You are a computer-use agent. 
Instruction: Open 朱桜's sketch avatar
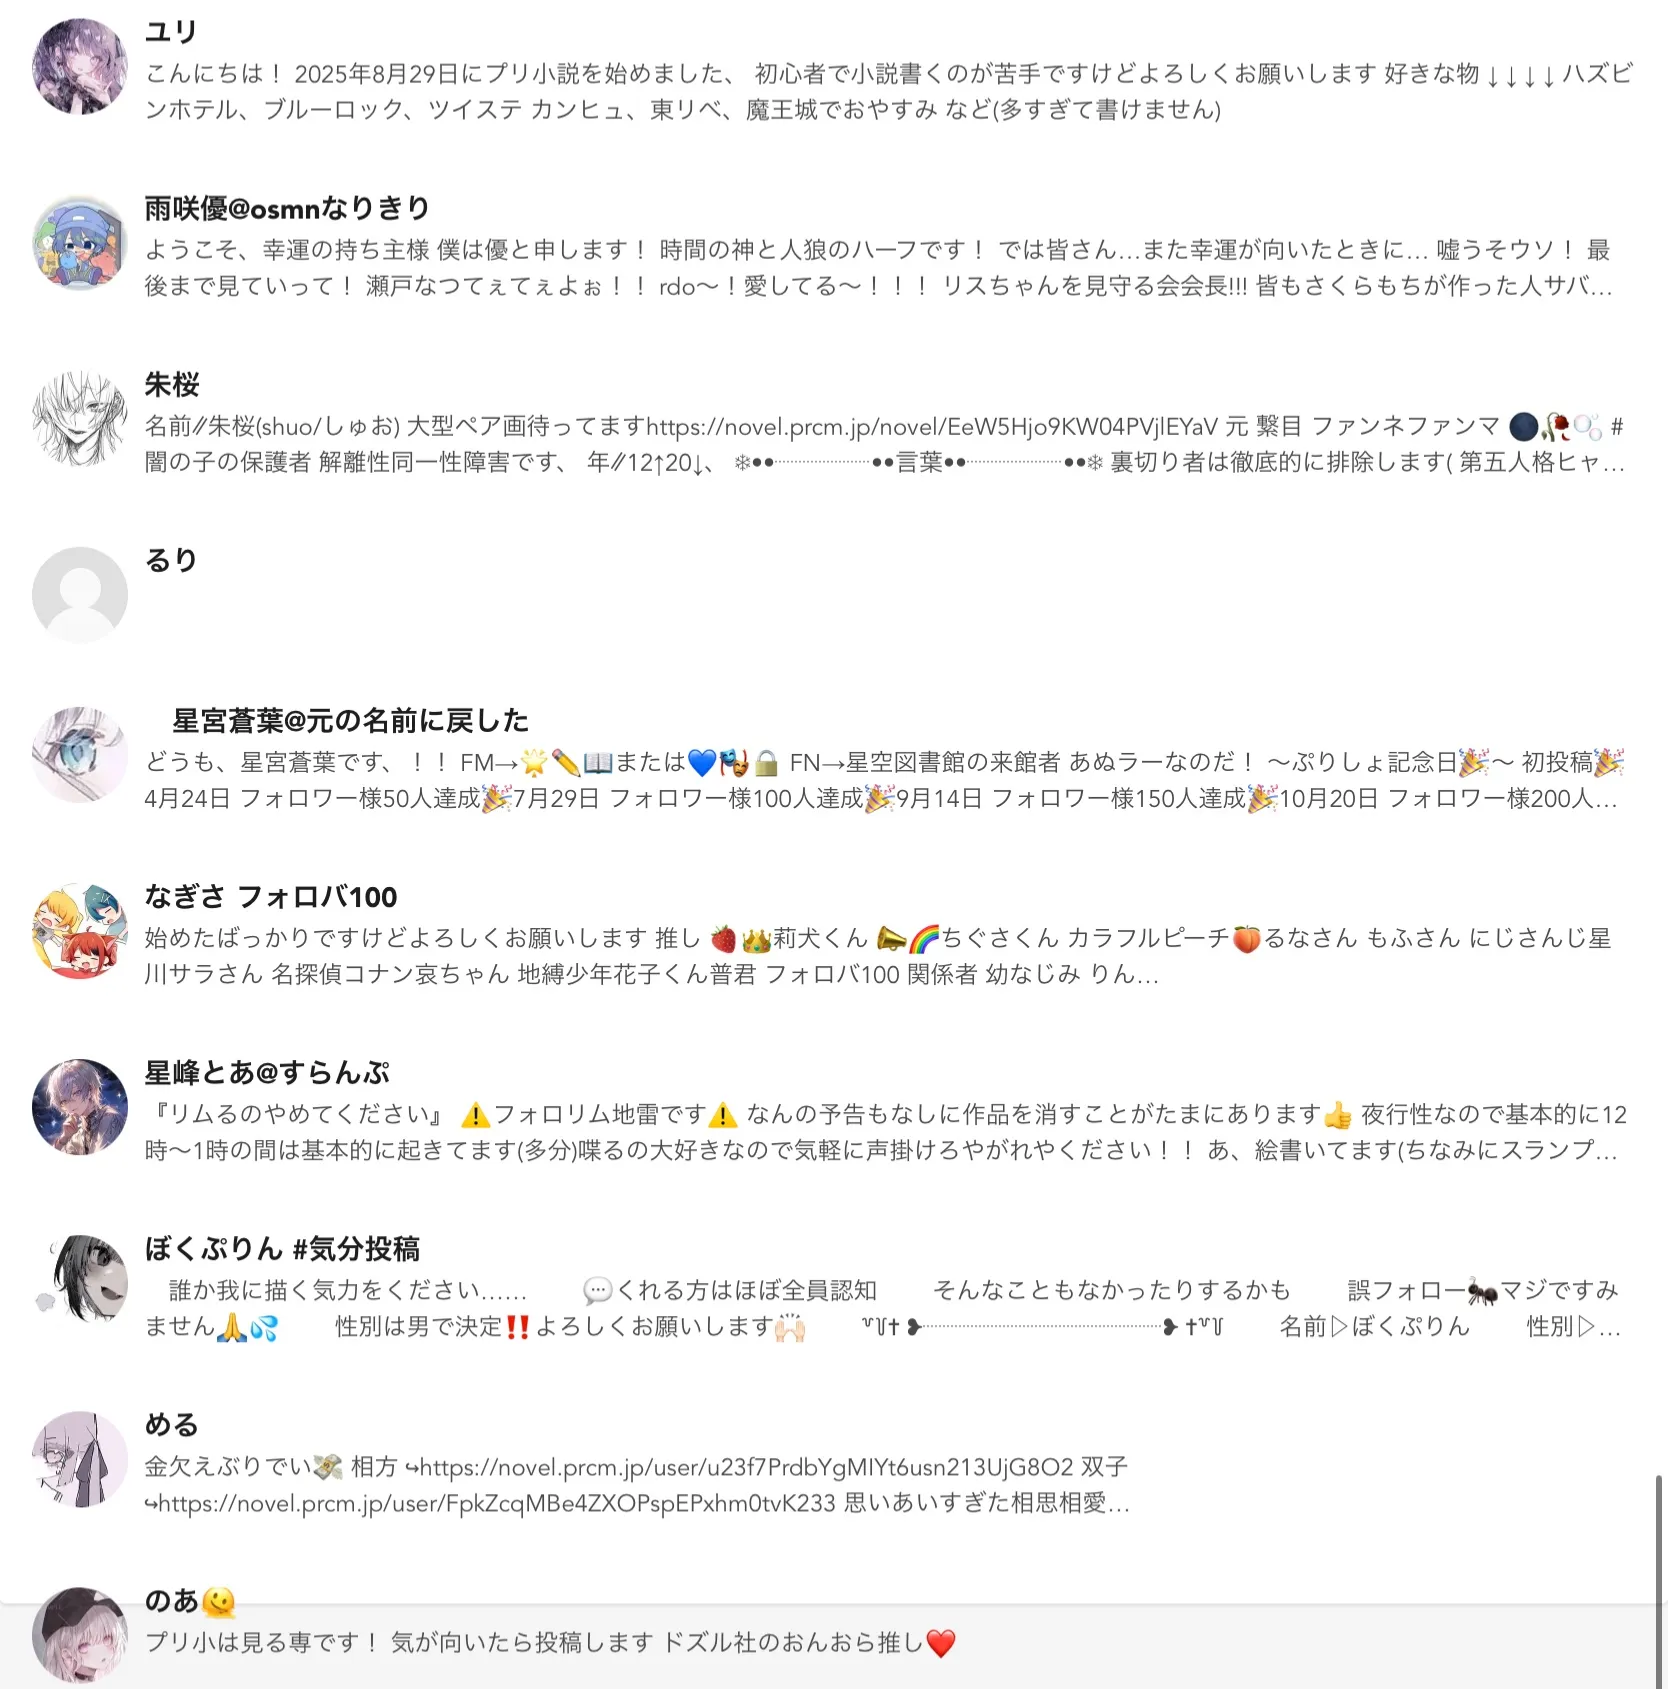80,419
